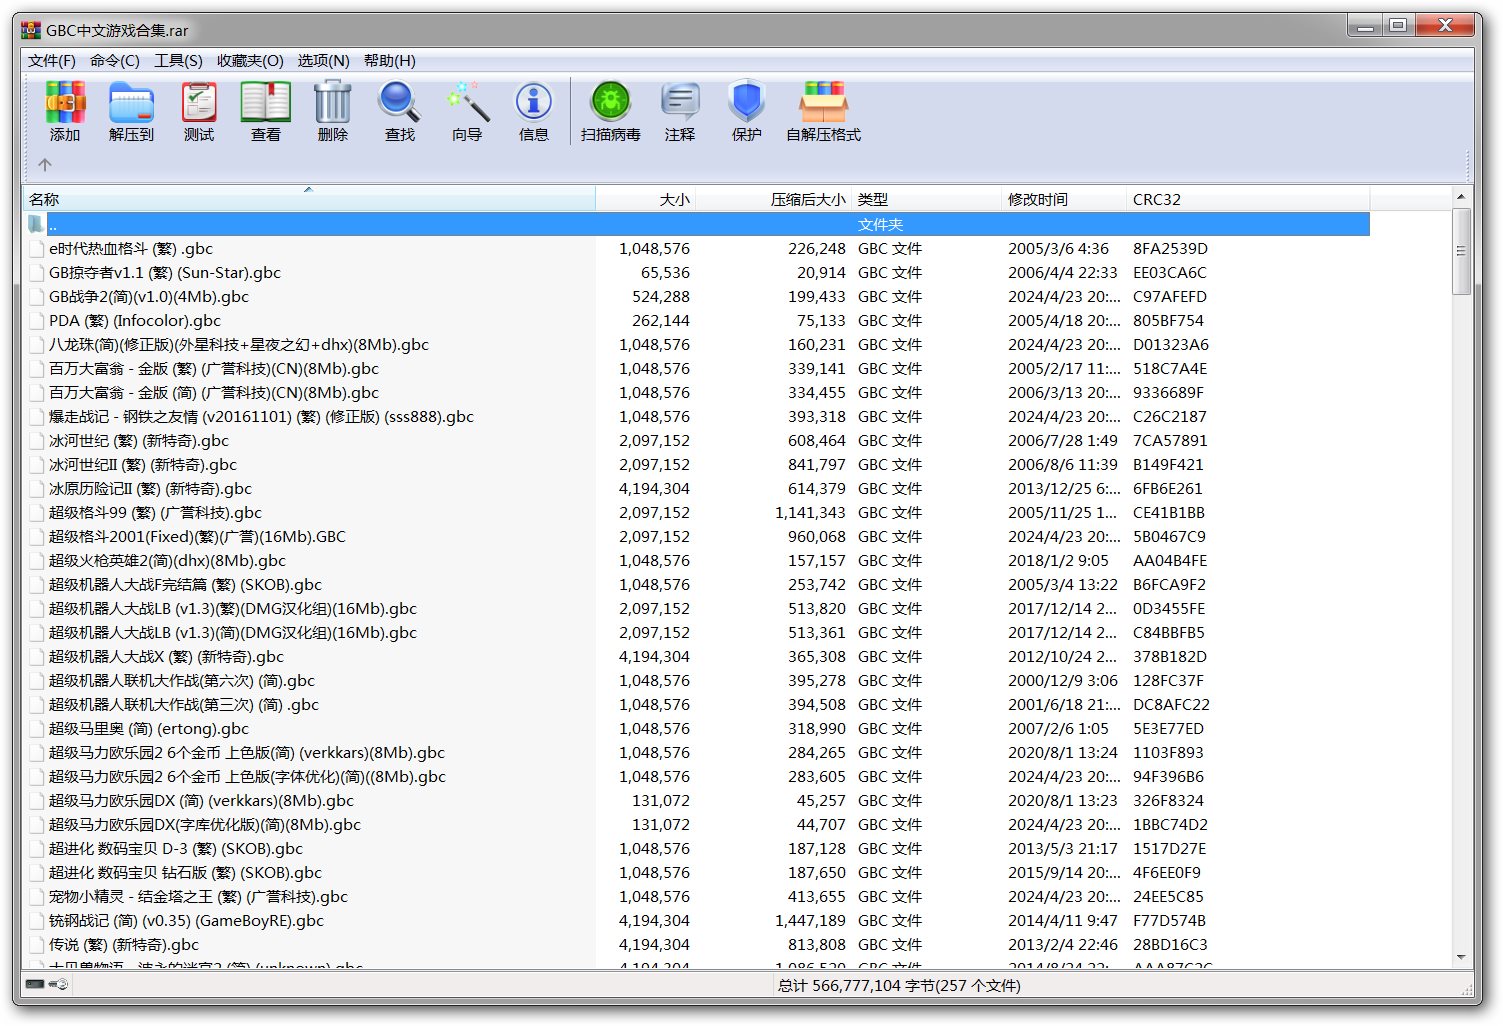1503x1026 pixels.
Task: Select 超级机器人大战F完结篇 (繁) (SKOB).gbc
Action: click(x=185, y=585)
